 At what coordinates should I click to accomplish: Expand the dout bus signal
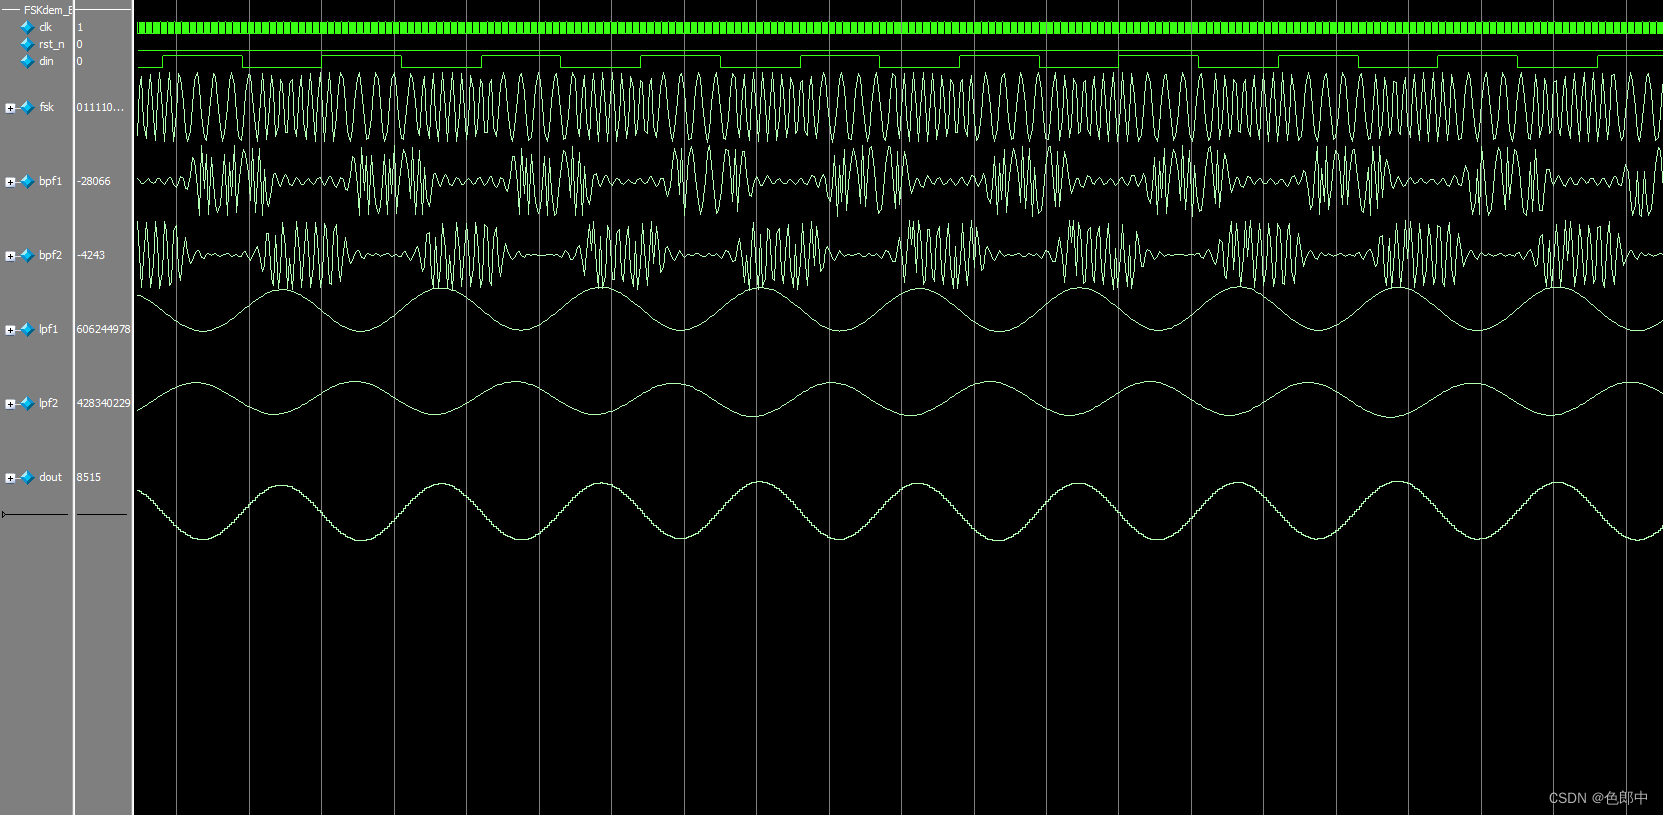[x=10, y=478]
